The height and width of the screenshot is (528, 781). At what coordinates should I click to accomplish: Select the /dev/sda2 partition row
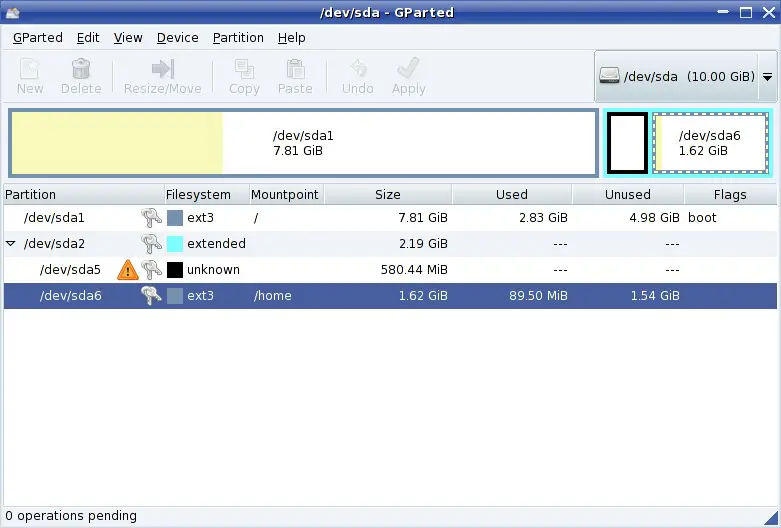[x=390, y=244]
